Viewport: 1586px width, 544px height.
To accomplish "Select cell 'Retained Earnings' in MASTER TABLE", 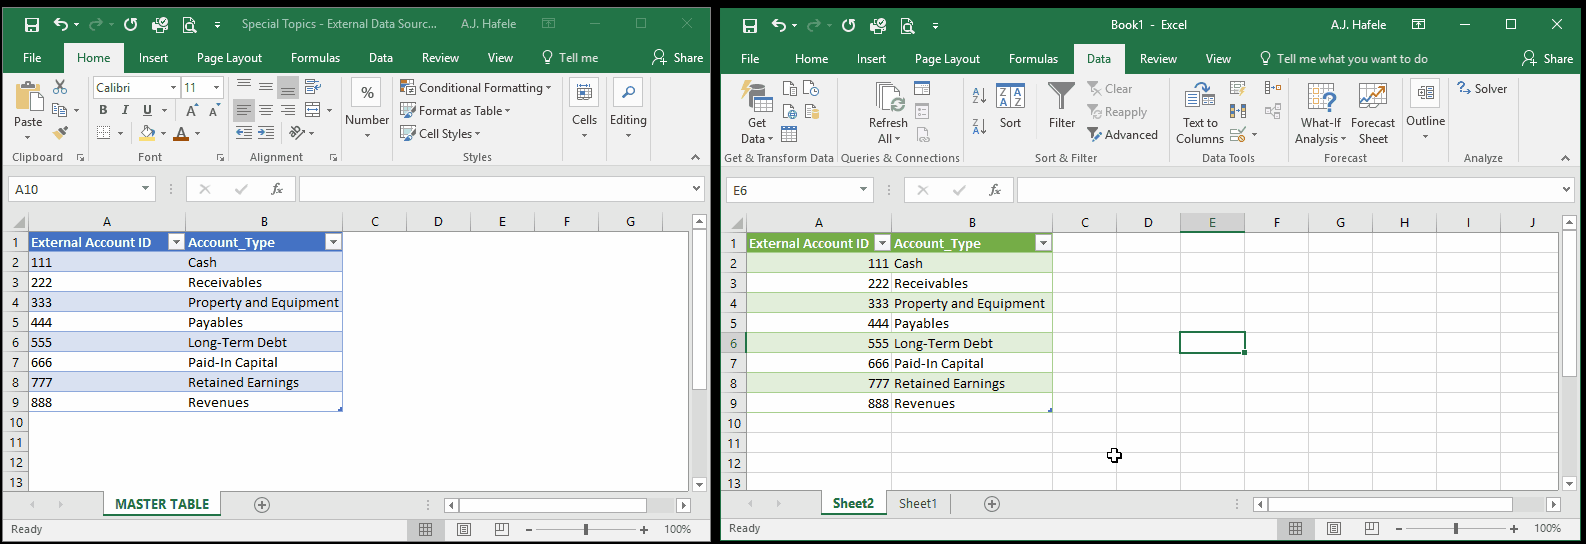I will tap(264, 382).
